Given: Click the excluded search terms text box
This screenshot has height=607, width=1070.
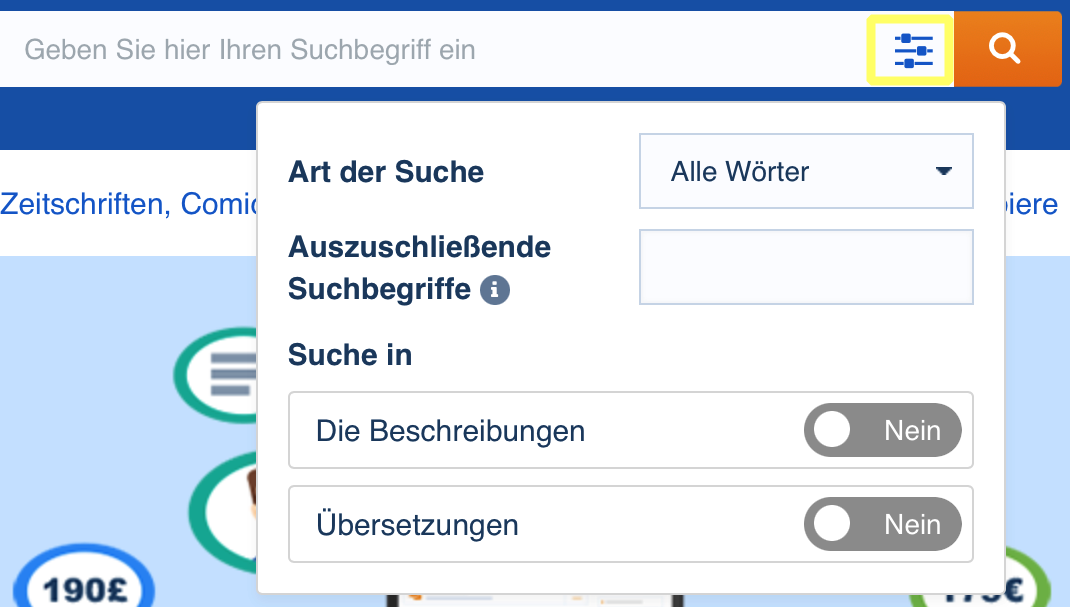Looking at the screenshot, I should click(805, 267).
